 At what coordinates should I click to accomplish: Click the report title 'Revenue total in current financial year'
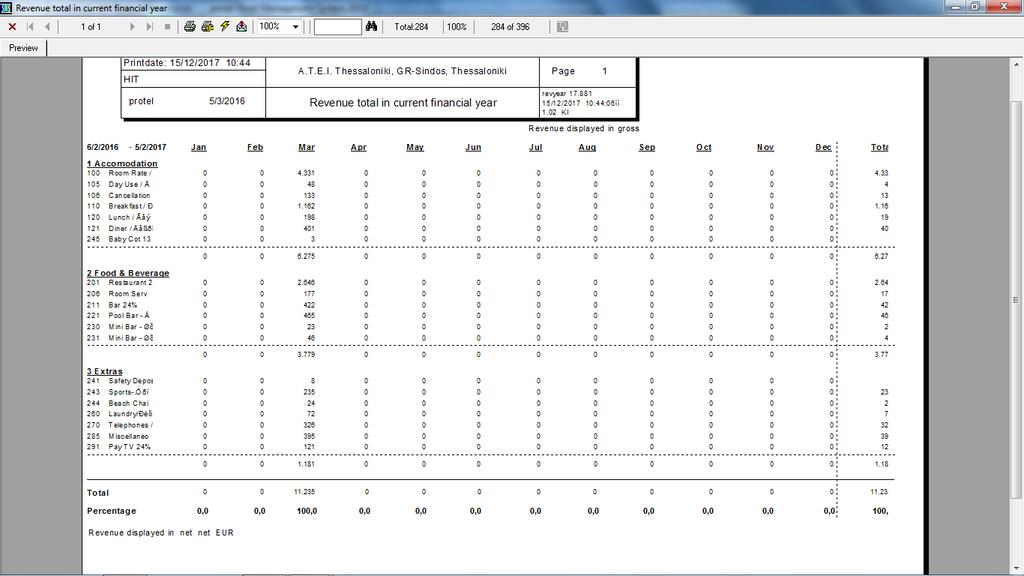403,103
